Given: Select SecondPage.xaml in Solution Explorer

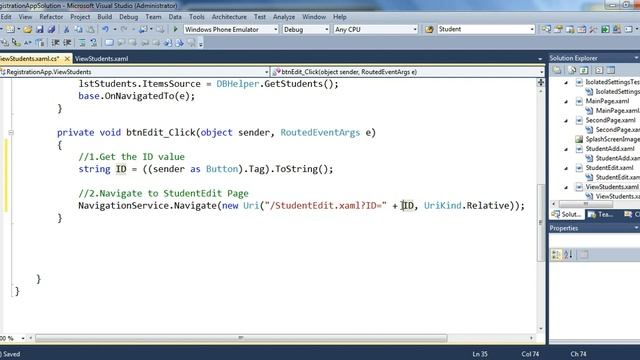Looking at the screenshot, I should [610, 120].
